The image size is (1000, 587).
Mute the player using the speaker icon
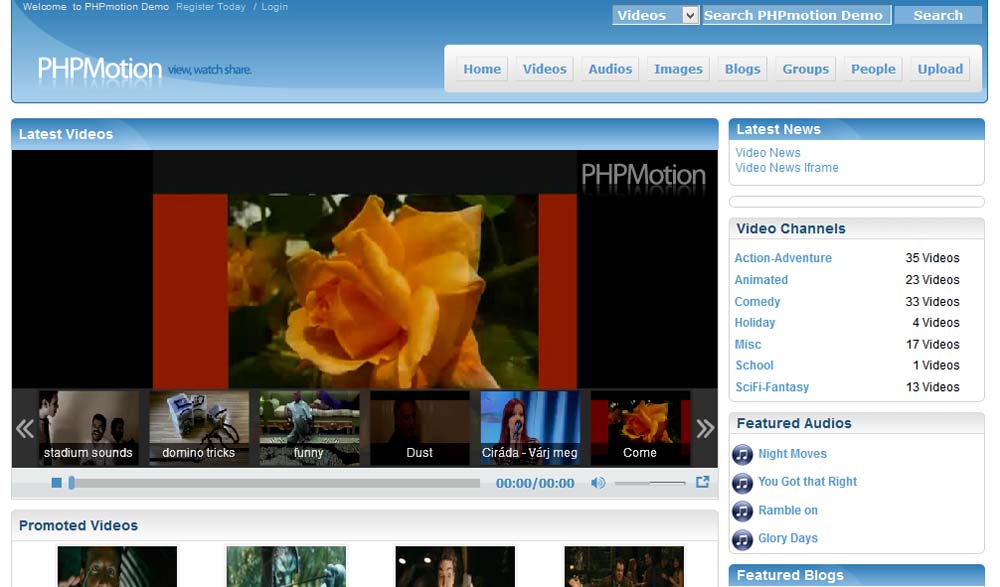pos(598,483)
